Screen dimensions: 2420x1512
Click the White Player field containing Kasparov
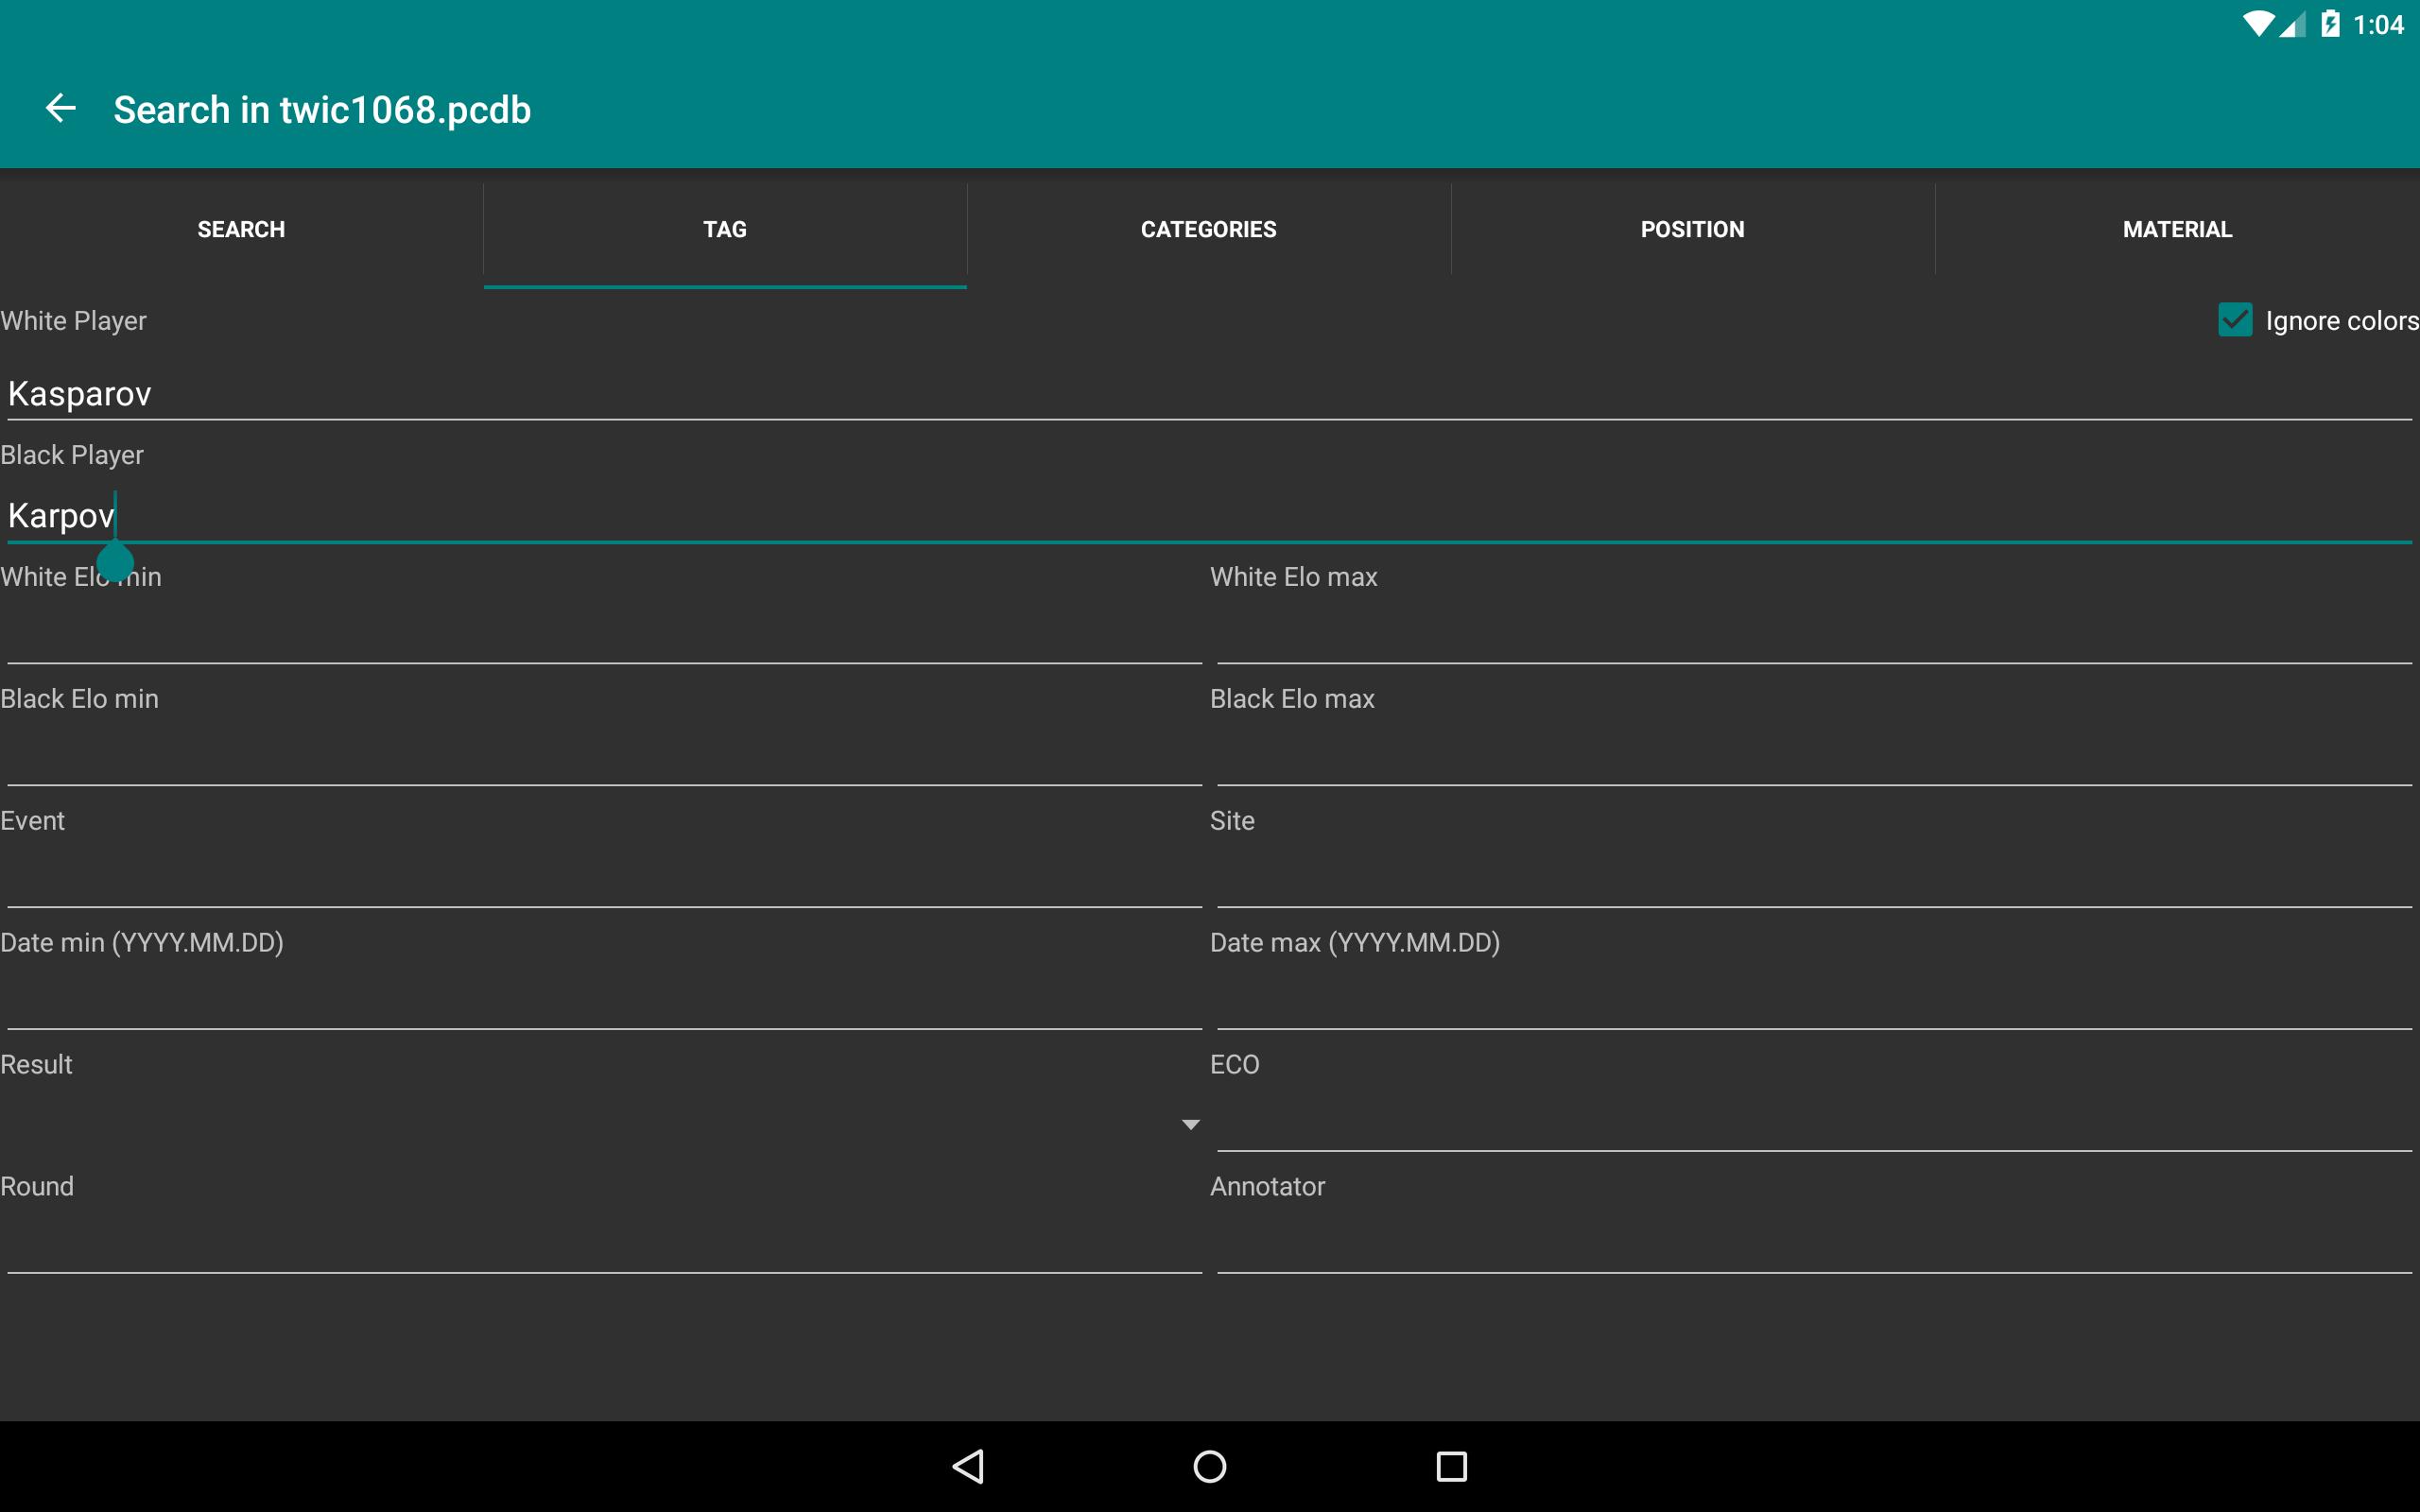coord(1210,394)
